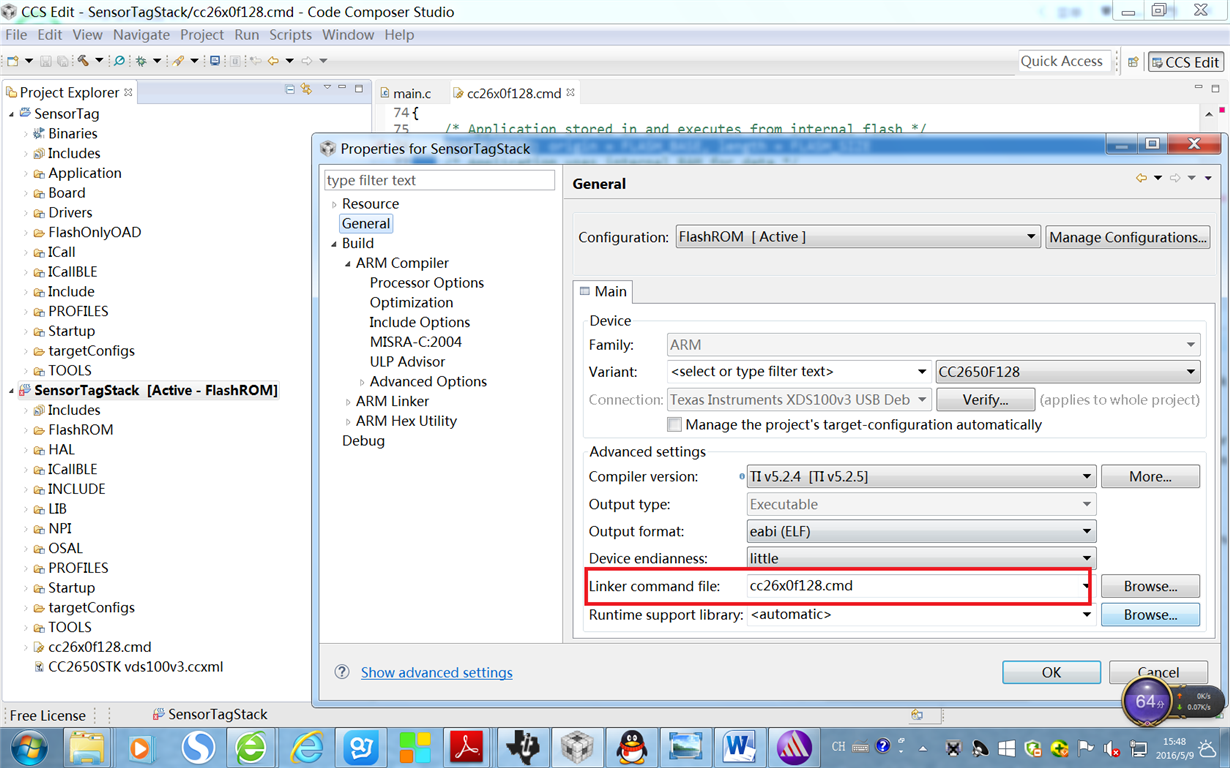Select Optimization in the Properties tree
1230x768 pixels.
click(411, 303)
